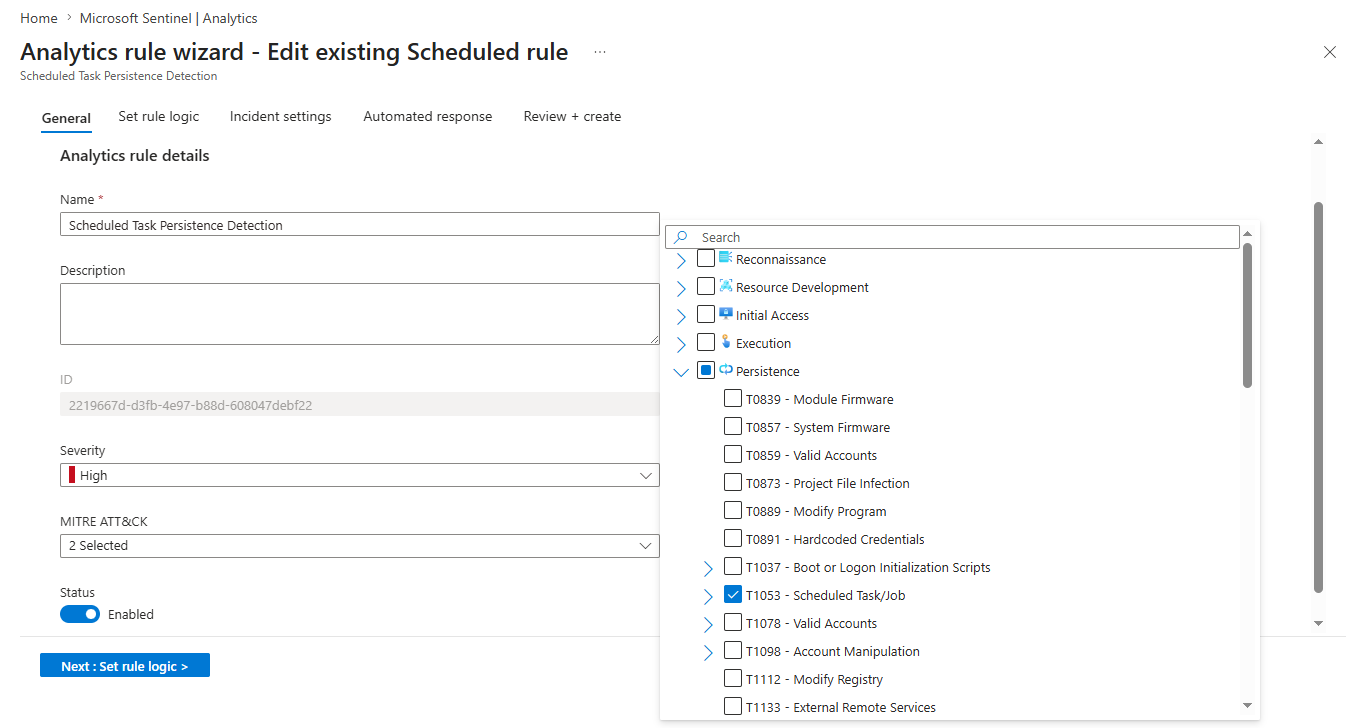Click the Persistence tactic icon

click(x=726, y=370)
